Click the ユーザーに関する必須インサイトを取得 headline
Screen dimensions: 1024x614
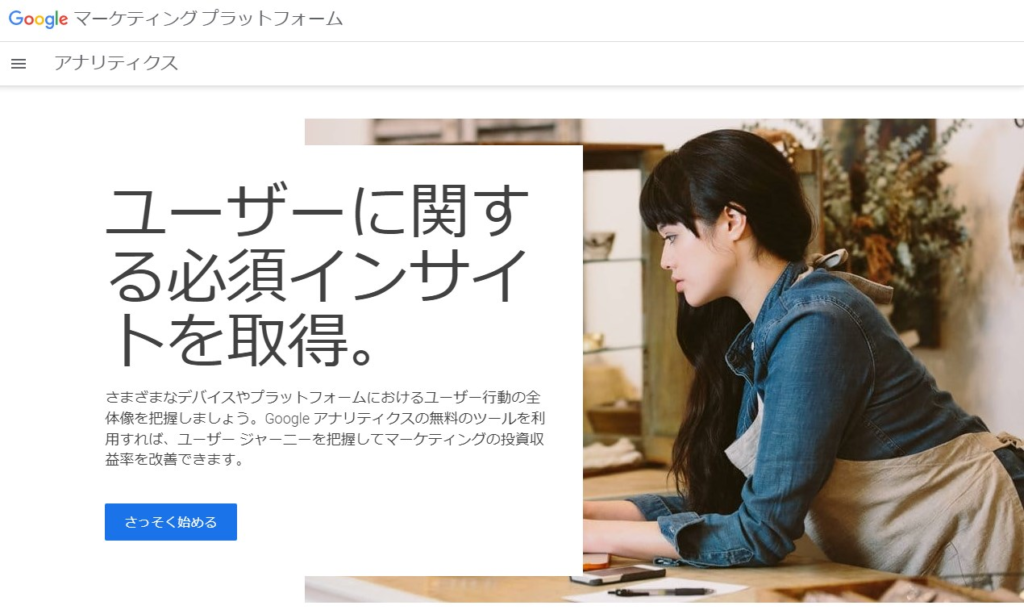pos(317,276)
